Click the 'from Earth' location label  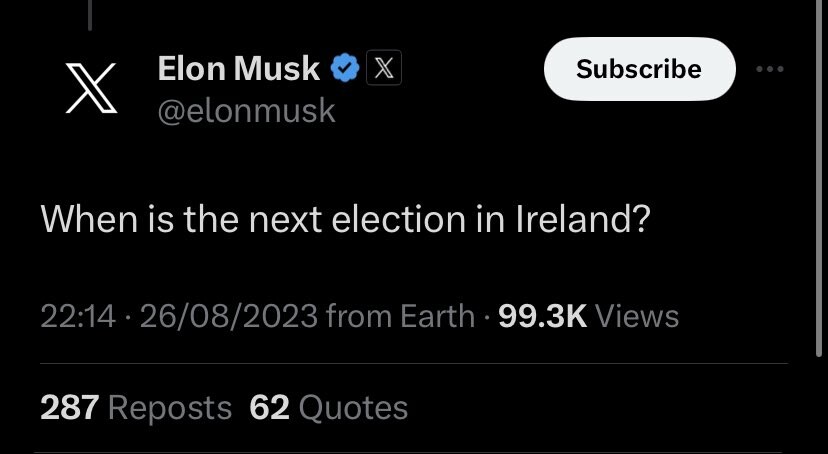click(400, 316)
